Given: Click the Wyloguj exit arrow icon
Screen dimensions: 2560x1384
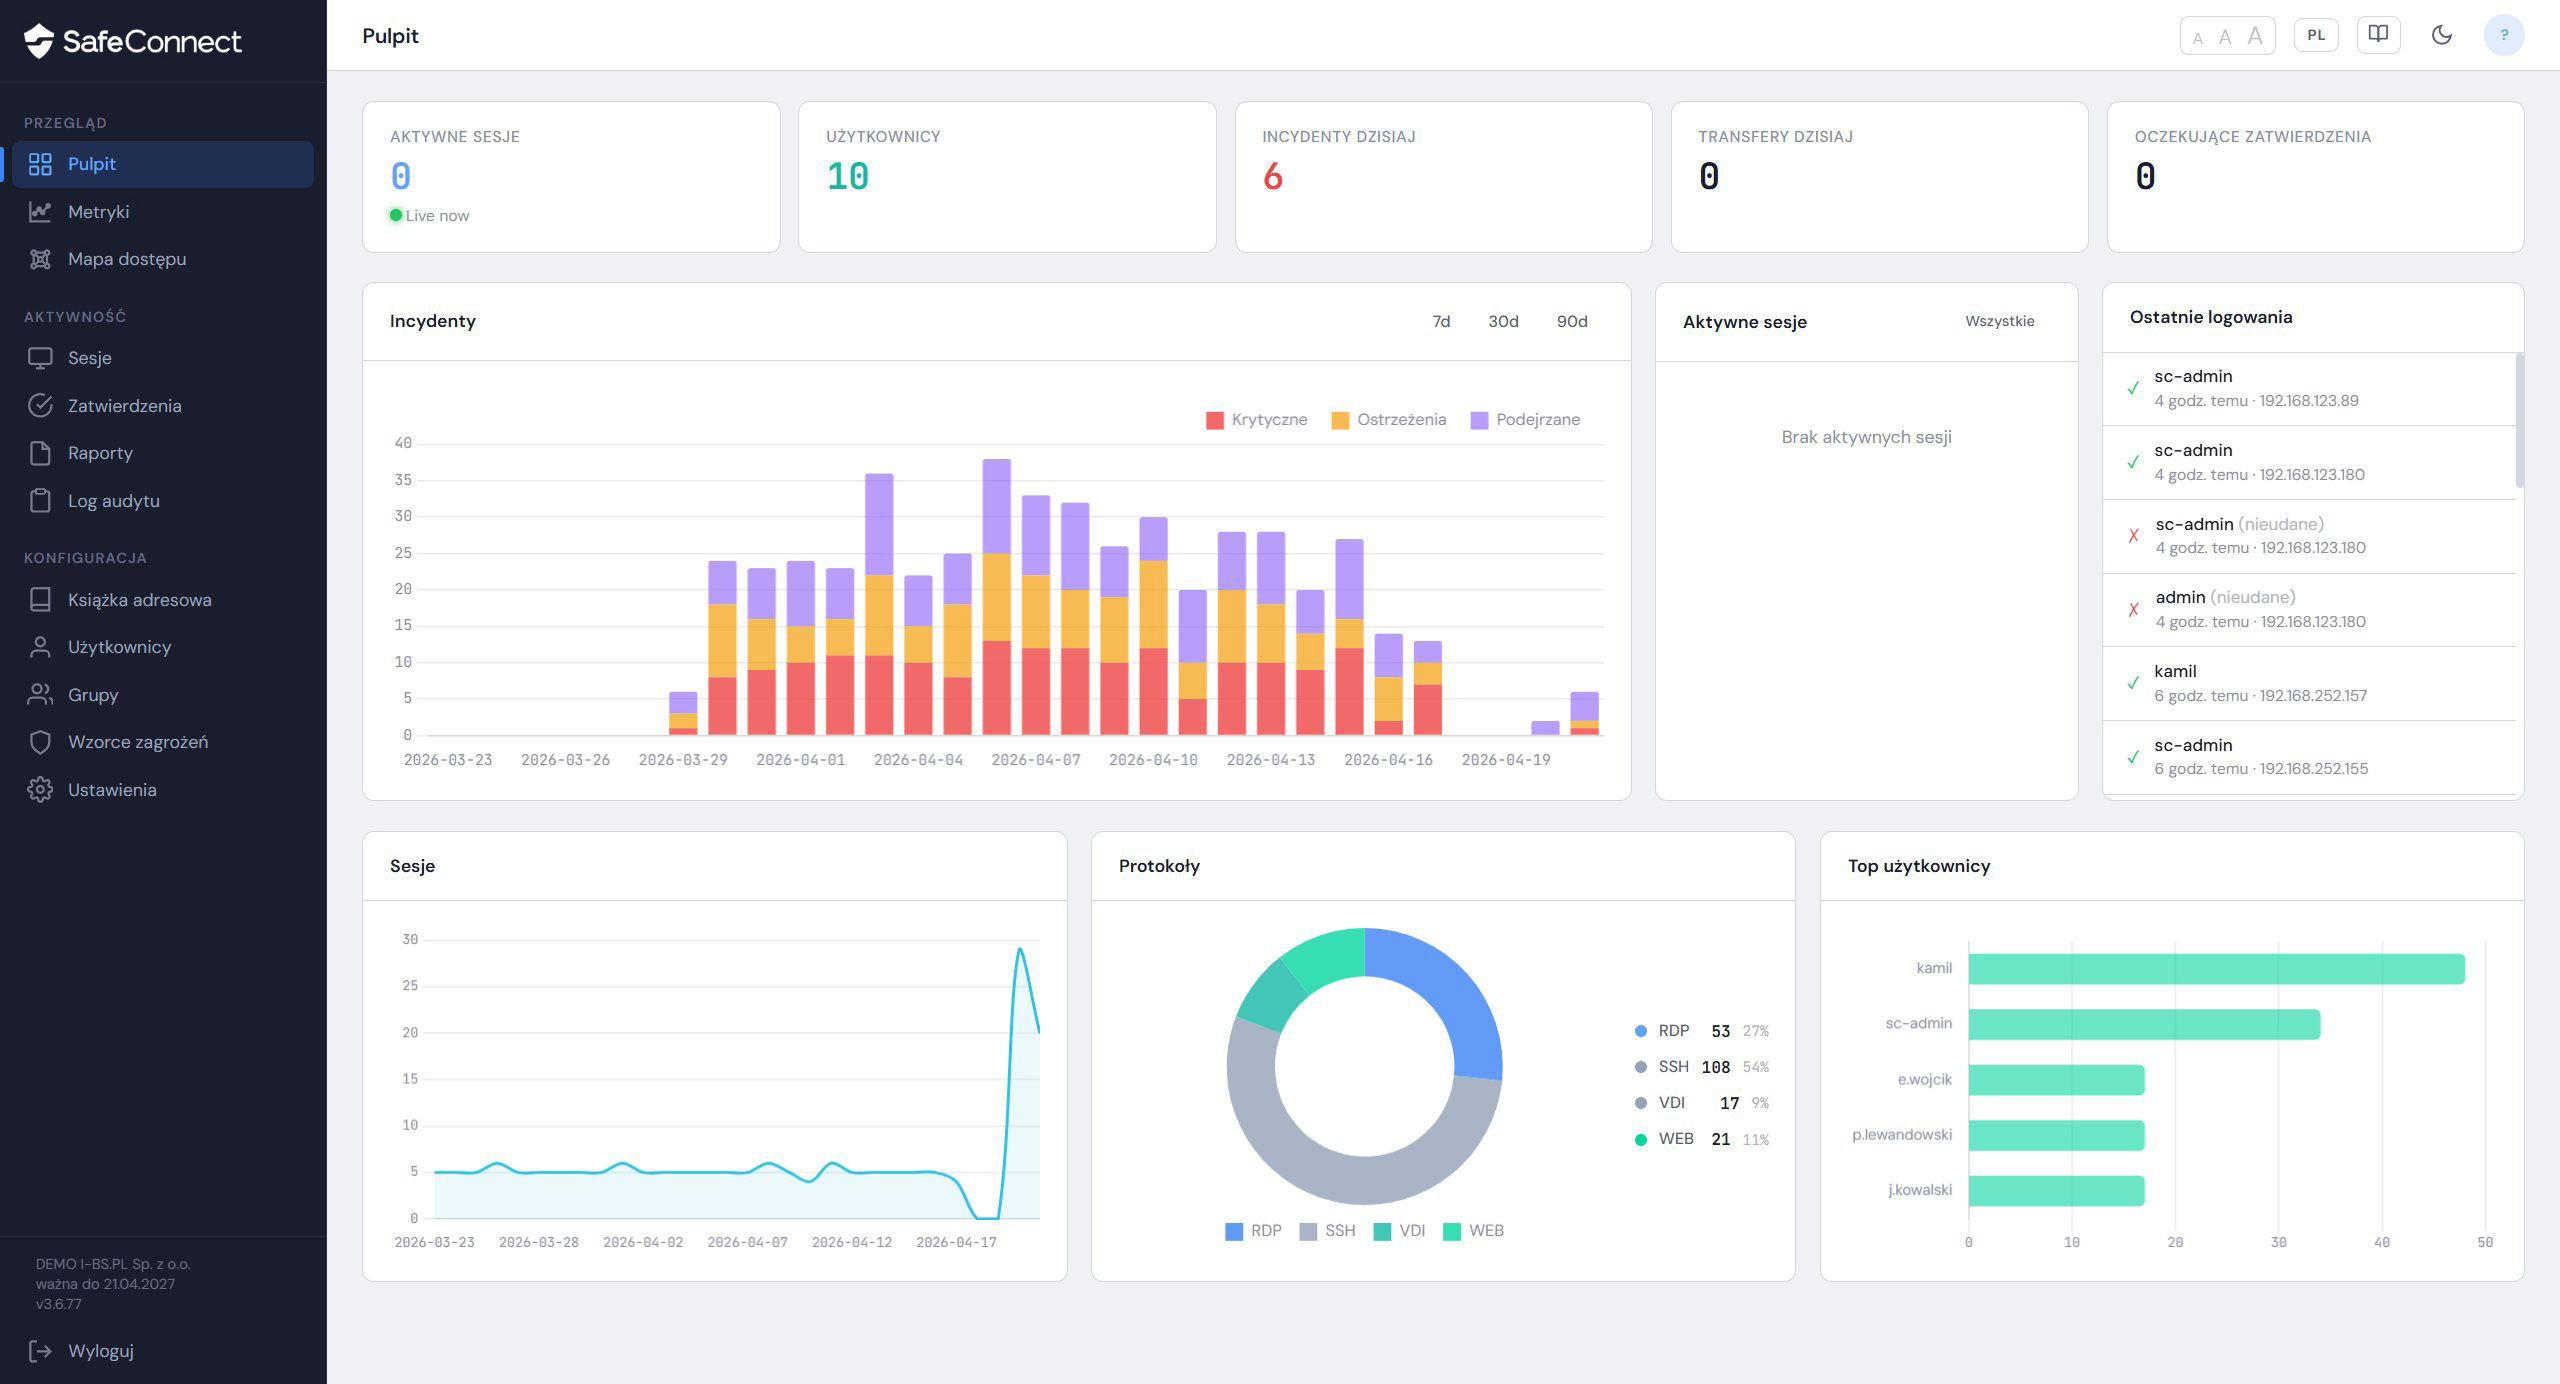Looking at the screenshot, I should pos(40,1351).
